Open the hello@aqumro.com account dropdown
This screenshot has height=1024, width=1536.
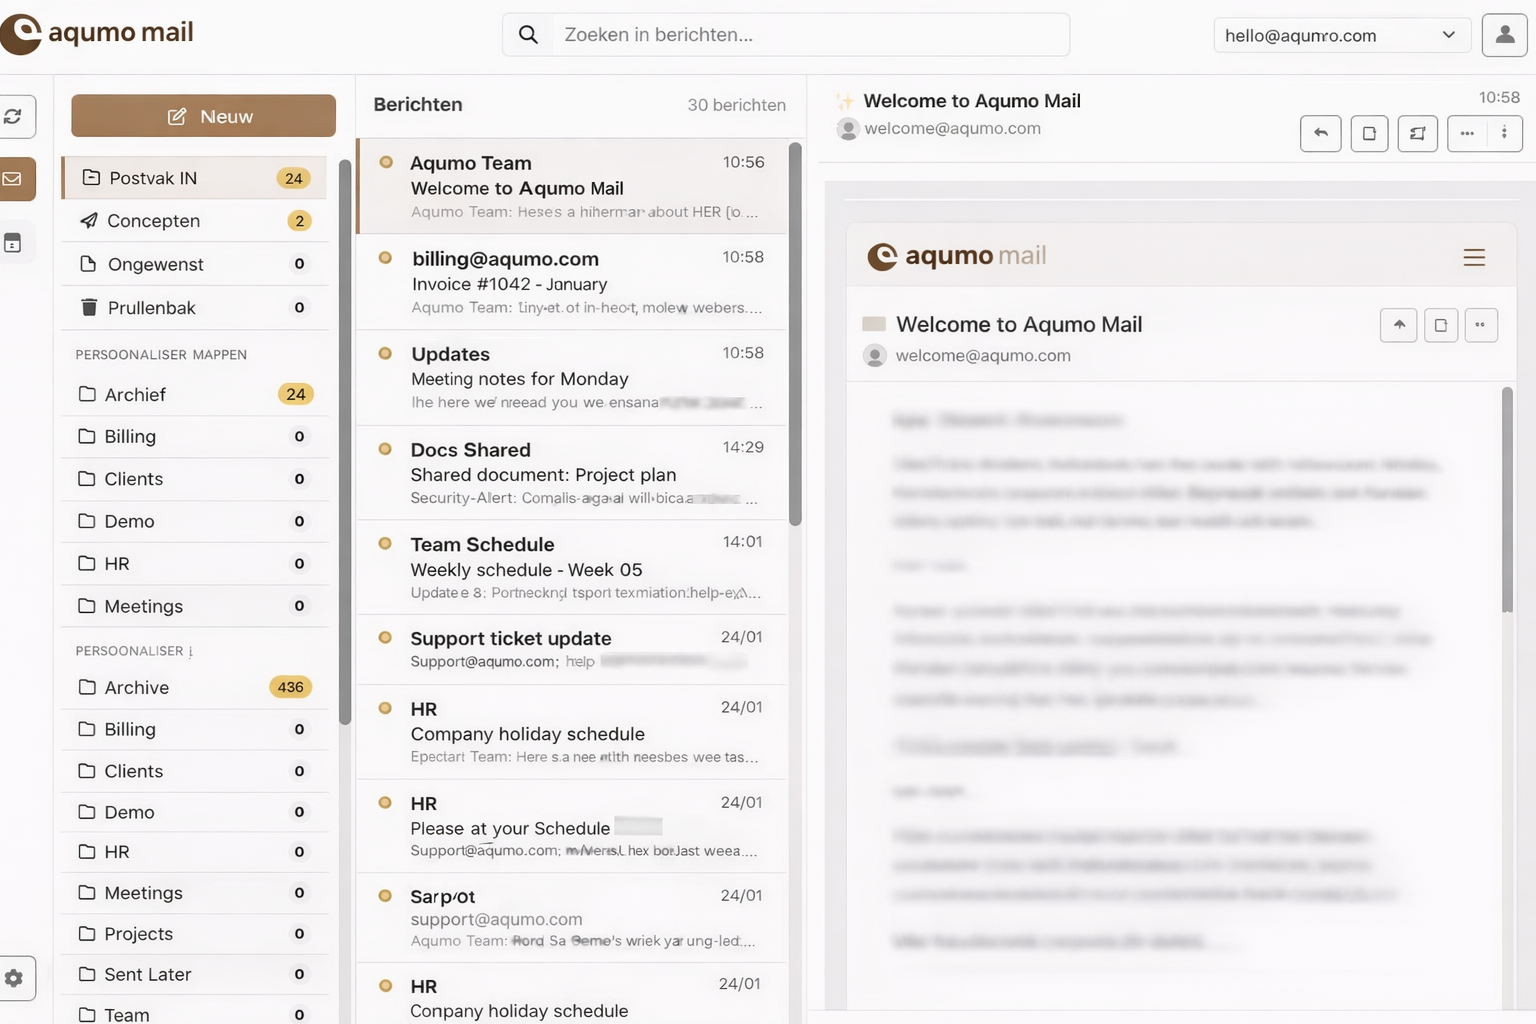[x=1340, y=35]
